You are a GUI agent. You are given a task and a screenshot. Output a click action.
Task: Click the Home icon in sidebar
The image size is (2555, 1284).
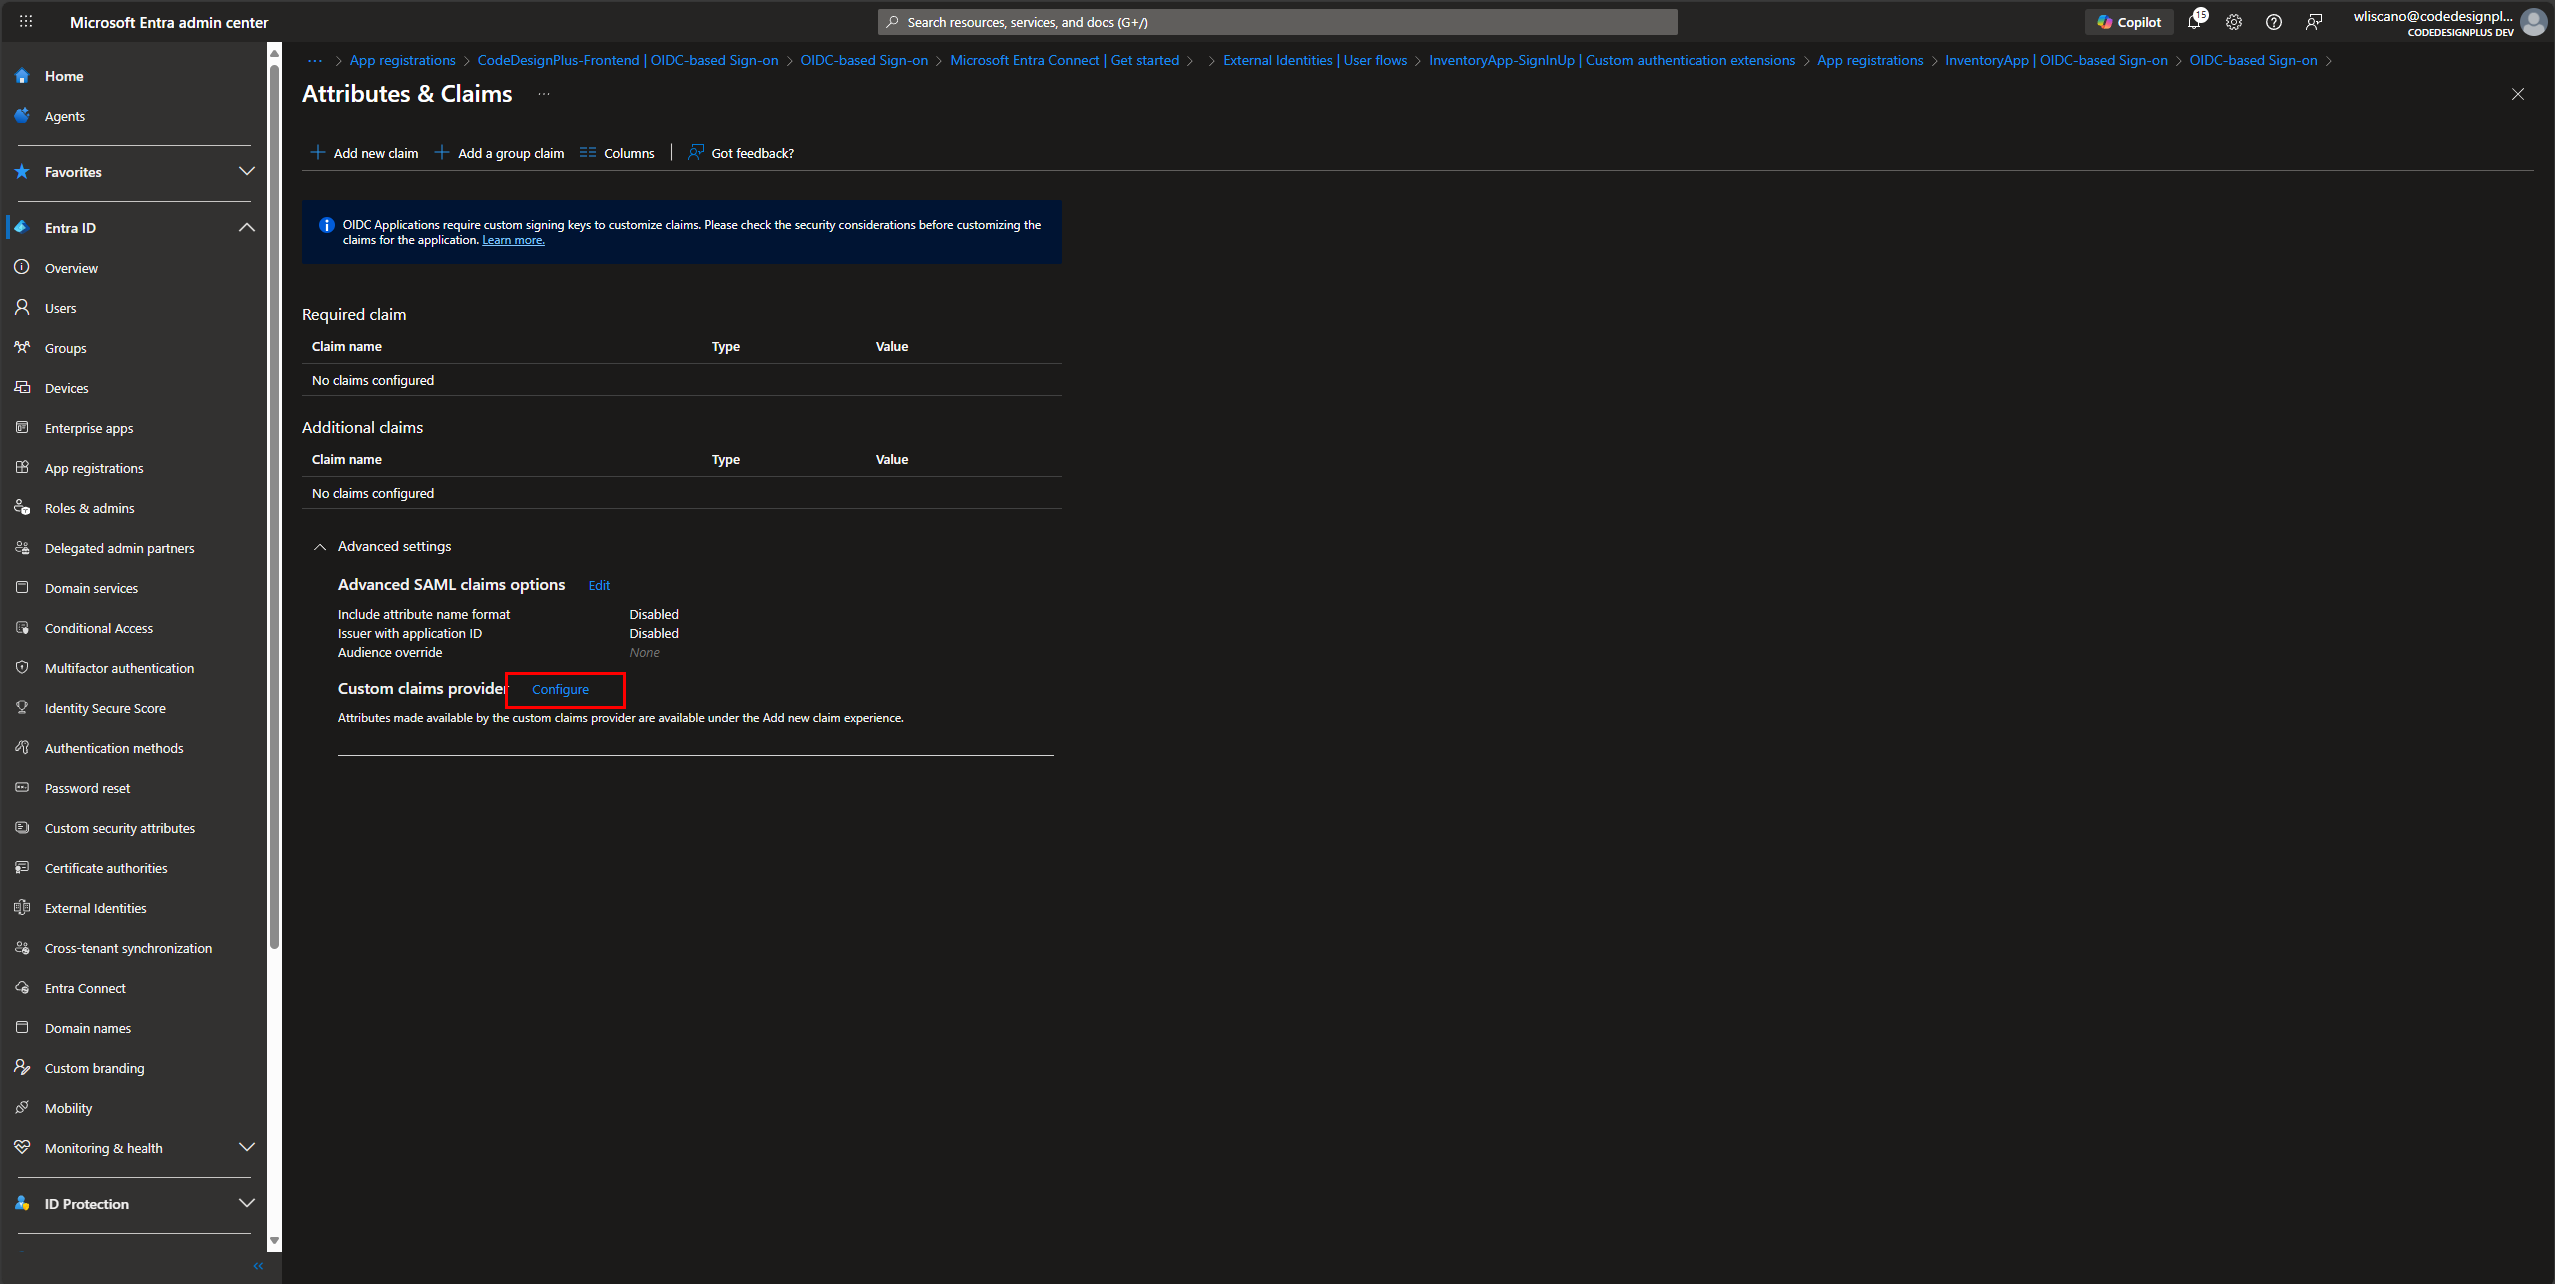tap(22, 75)
